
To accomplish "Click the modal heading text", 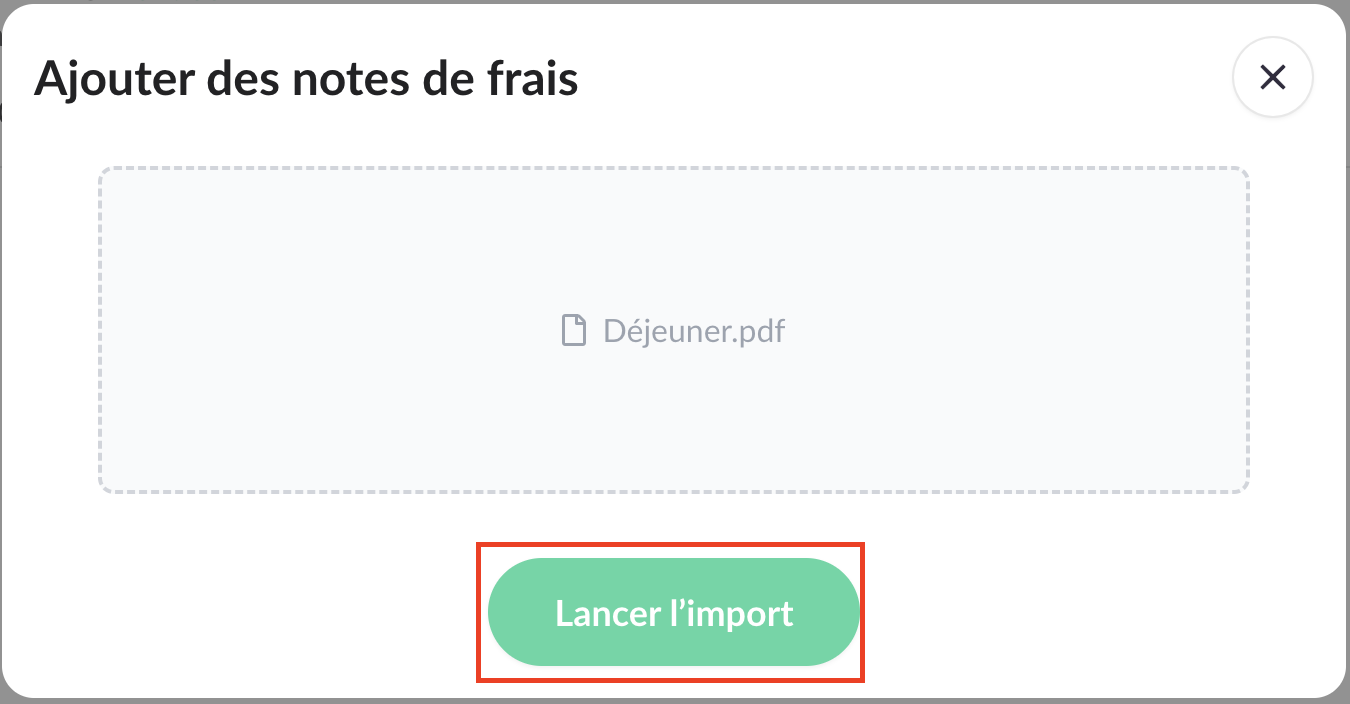I will coord(306,78).
